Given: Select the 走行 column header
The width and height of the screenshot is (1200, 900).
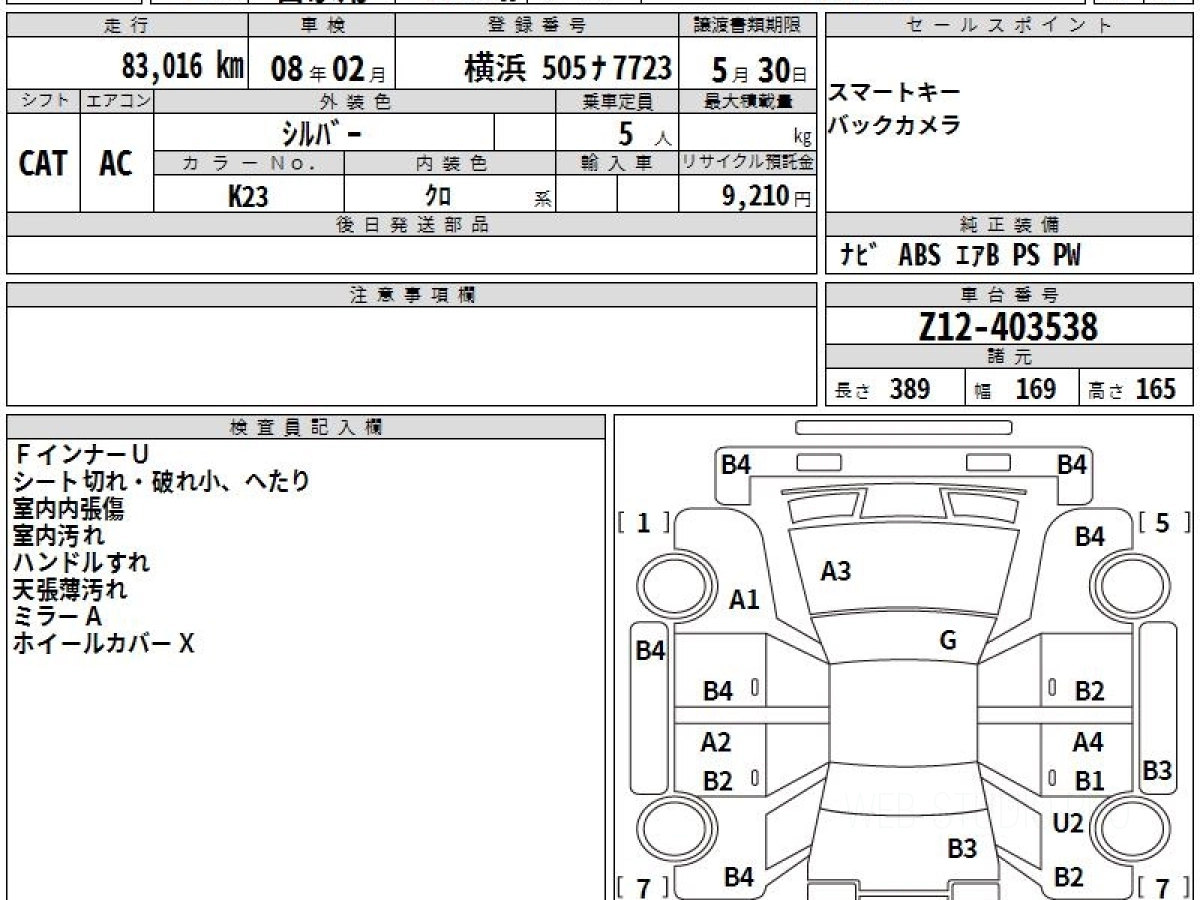Looking at the screenshot, I should click(127, 26).
